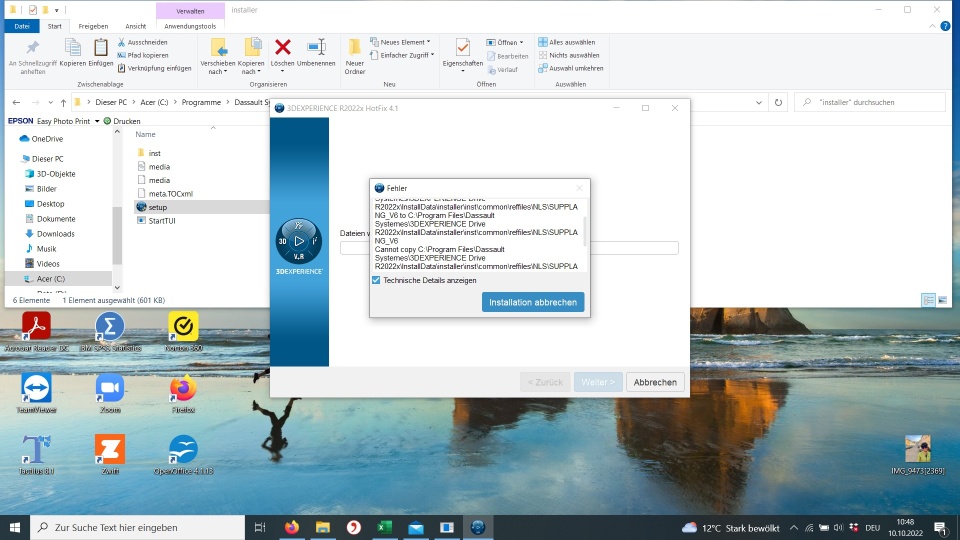Select the Verwalten contextual tab

coord(190,11)
